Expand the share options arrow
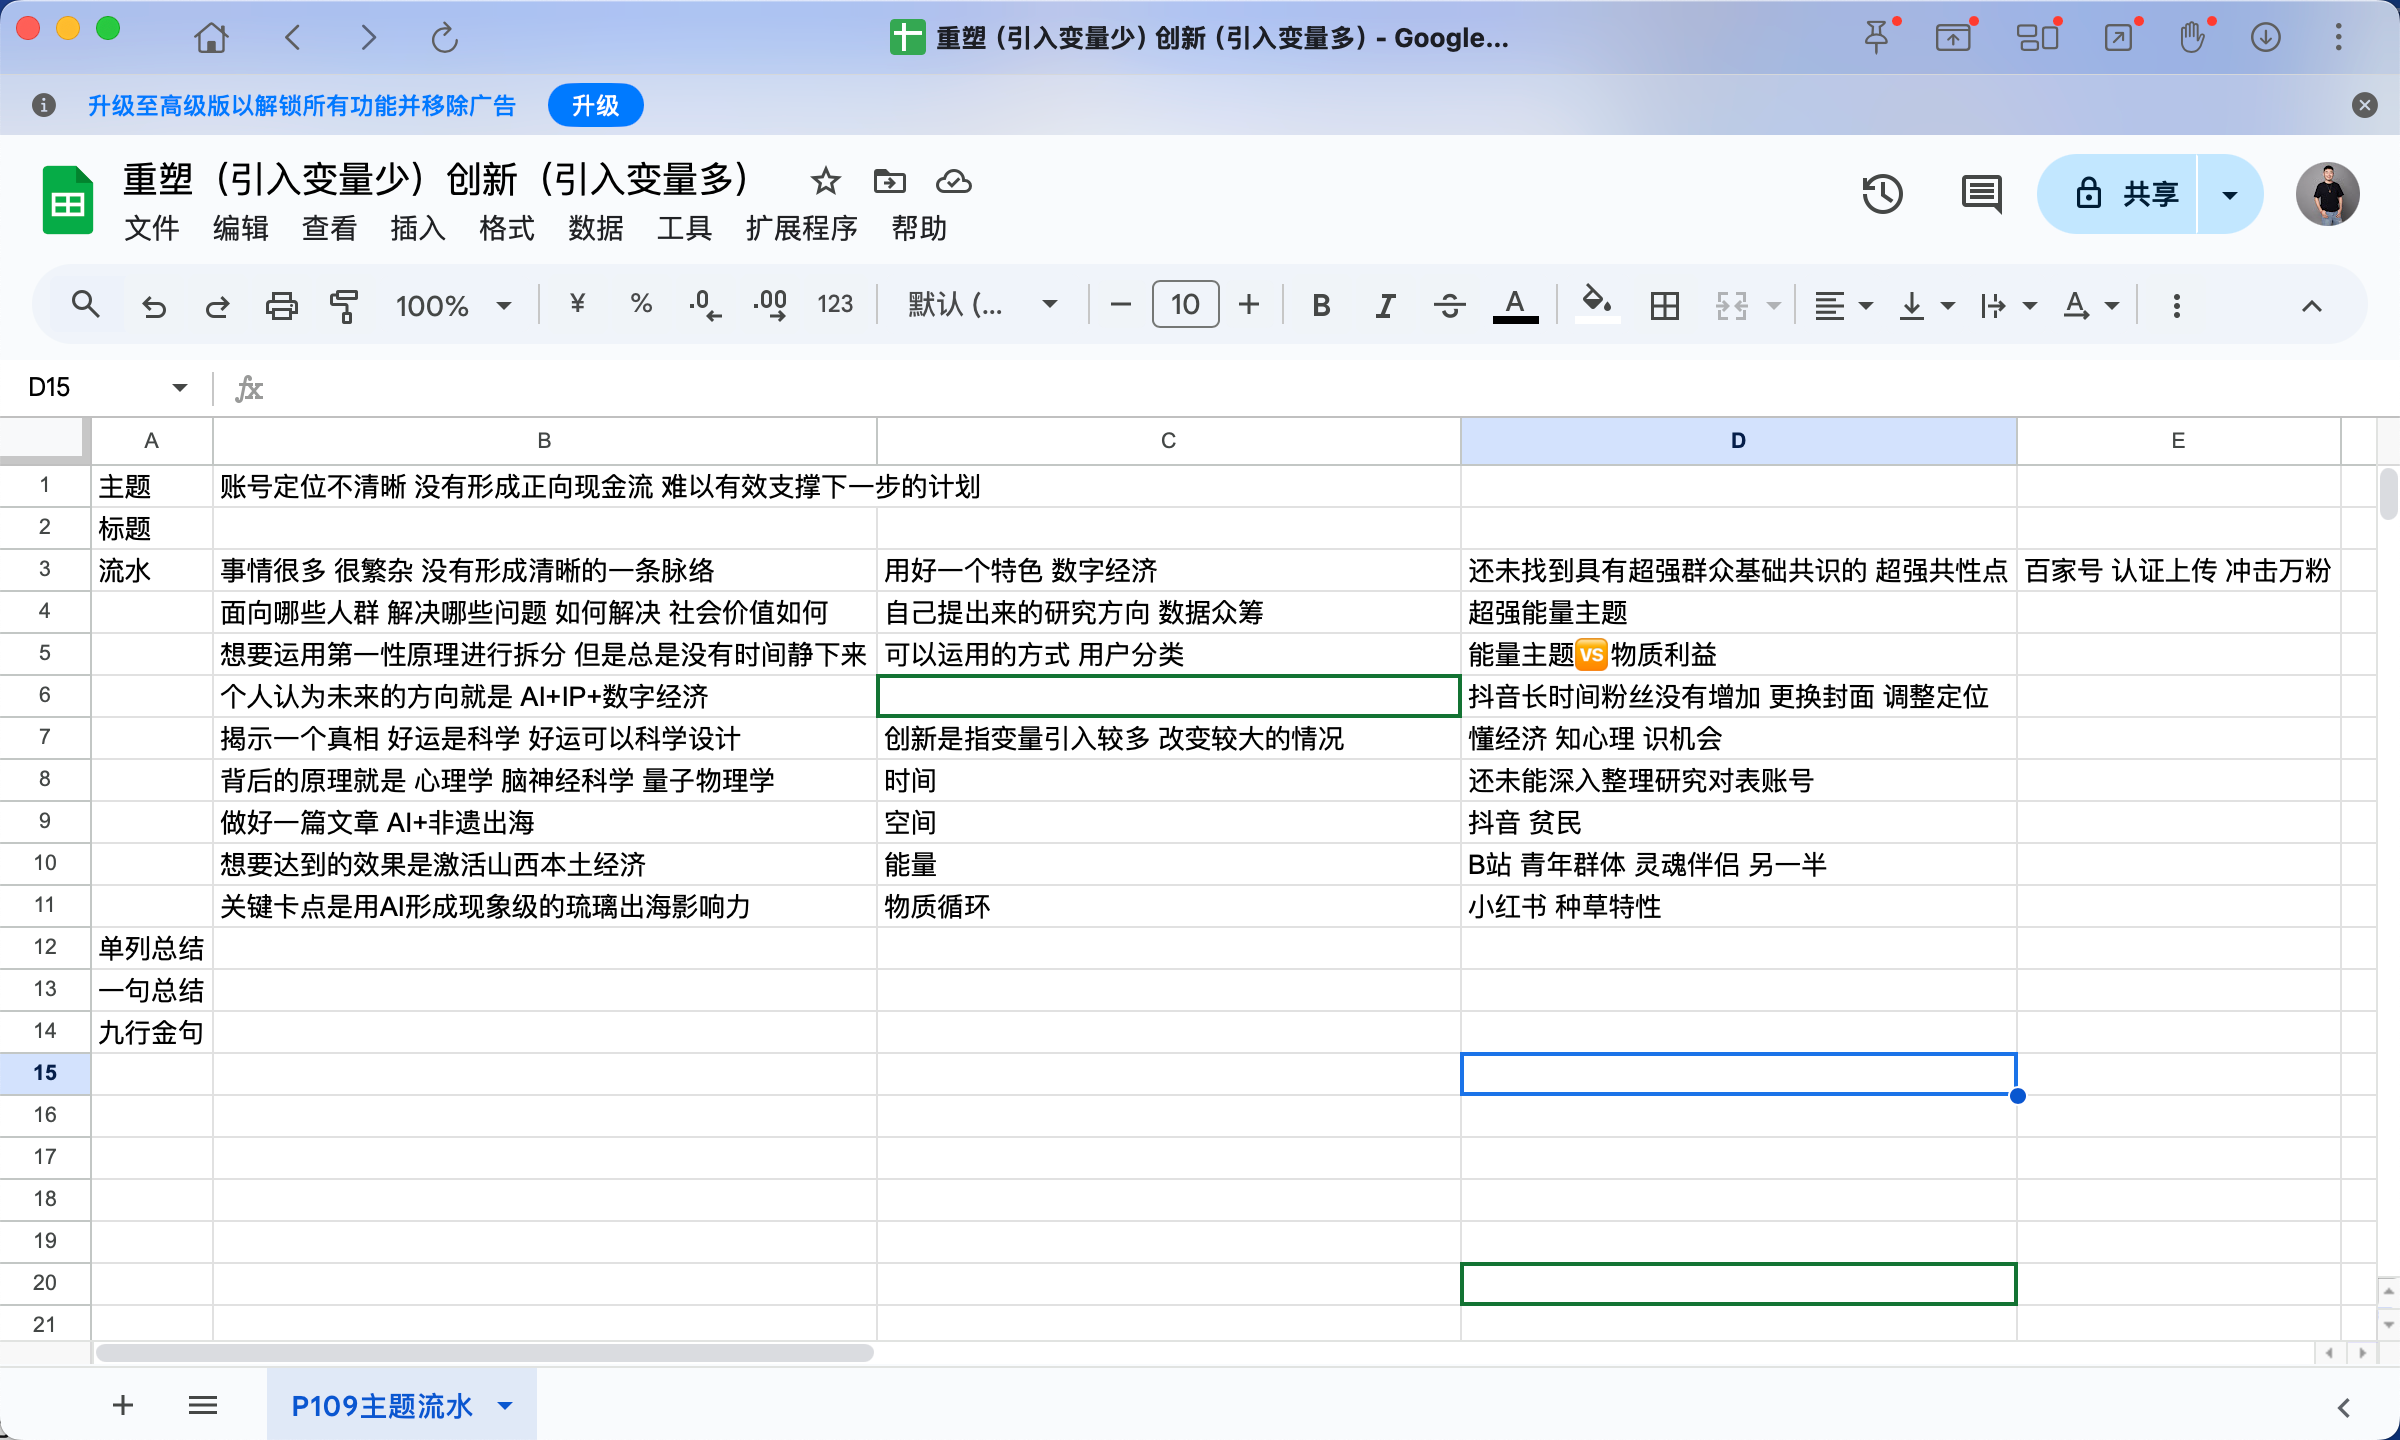Image resolution: width=2400 pixels, height=1440 pixels. click(x=2230, y=194)
